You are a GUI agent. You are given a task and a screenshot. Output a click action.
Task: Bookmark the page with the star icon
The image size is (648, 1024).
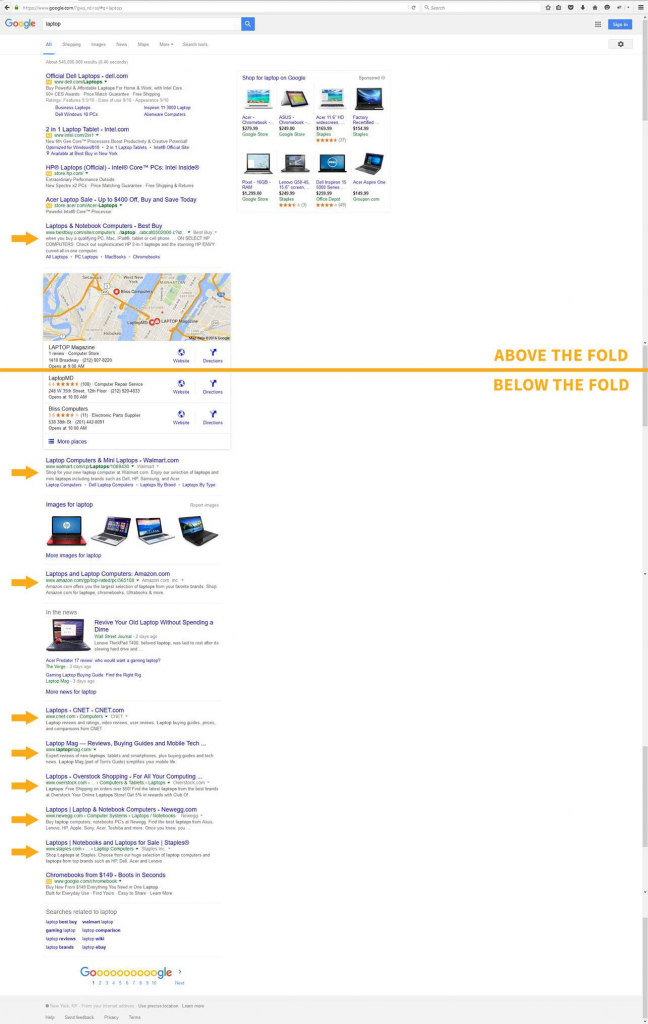547,8
